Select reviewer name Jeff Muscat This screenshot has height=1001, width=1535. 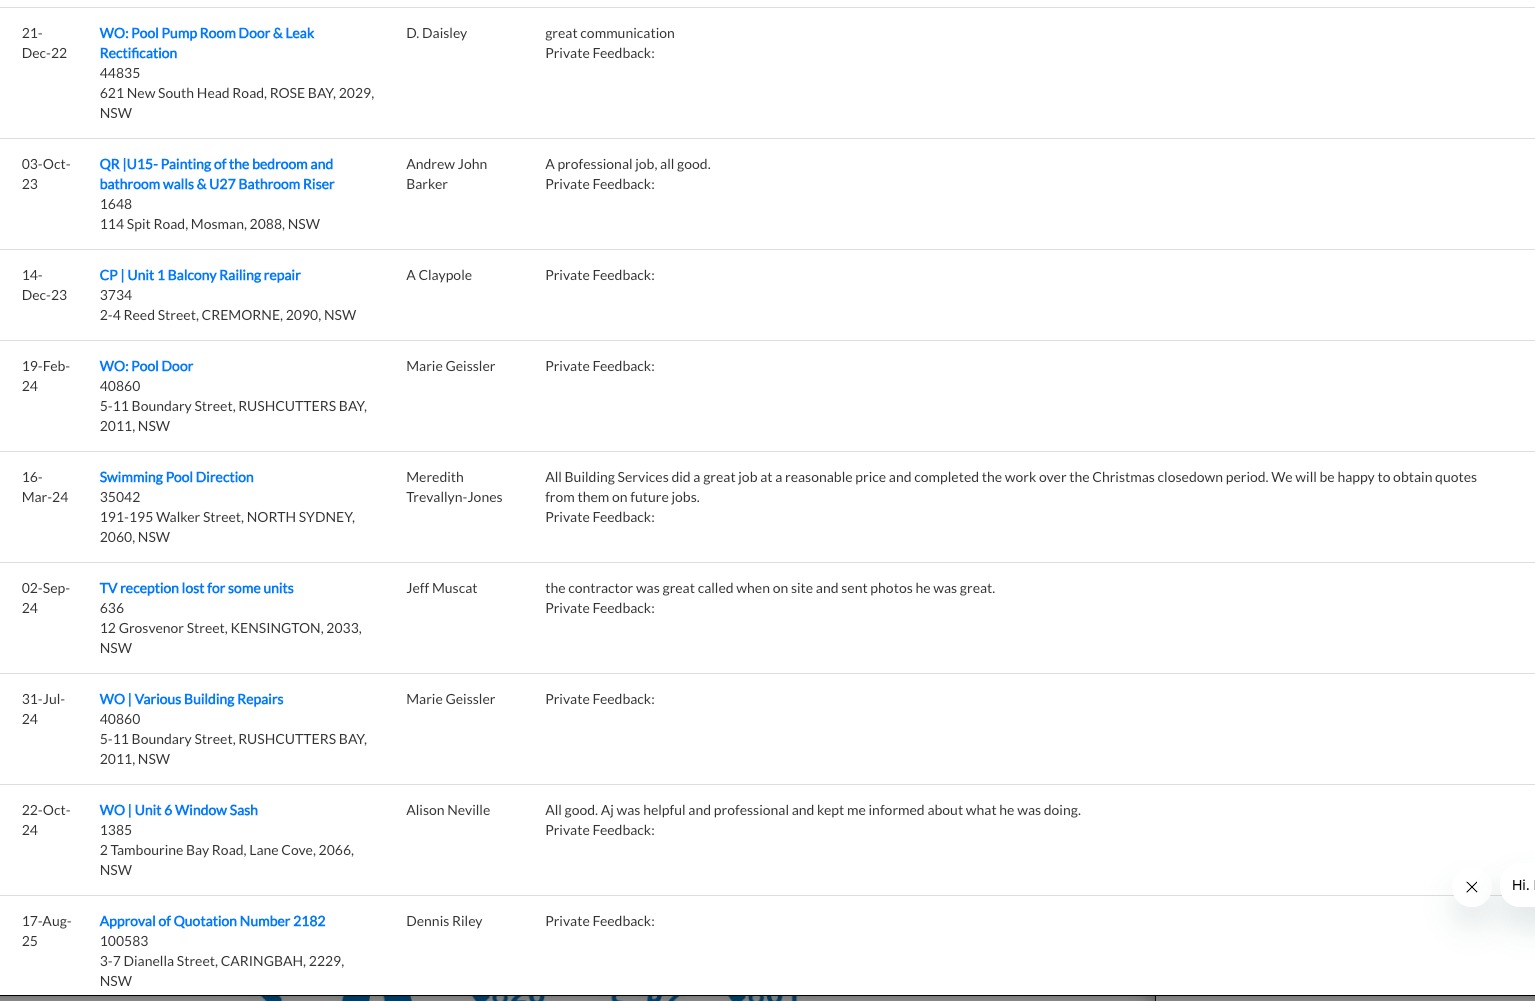click(x=442, y=588)
